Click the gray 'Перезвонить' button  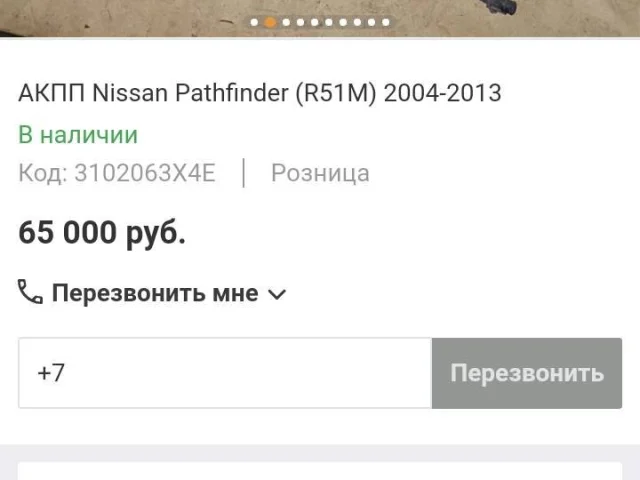[x=527, y=373]
